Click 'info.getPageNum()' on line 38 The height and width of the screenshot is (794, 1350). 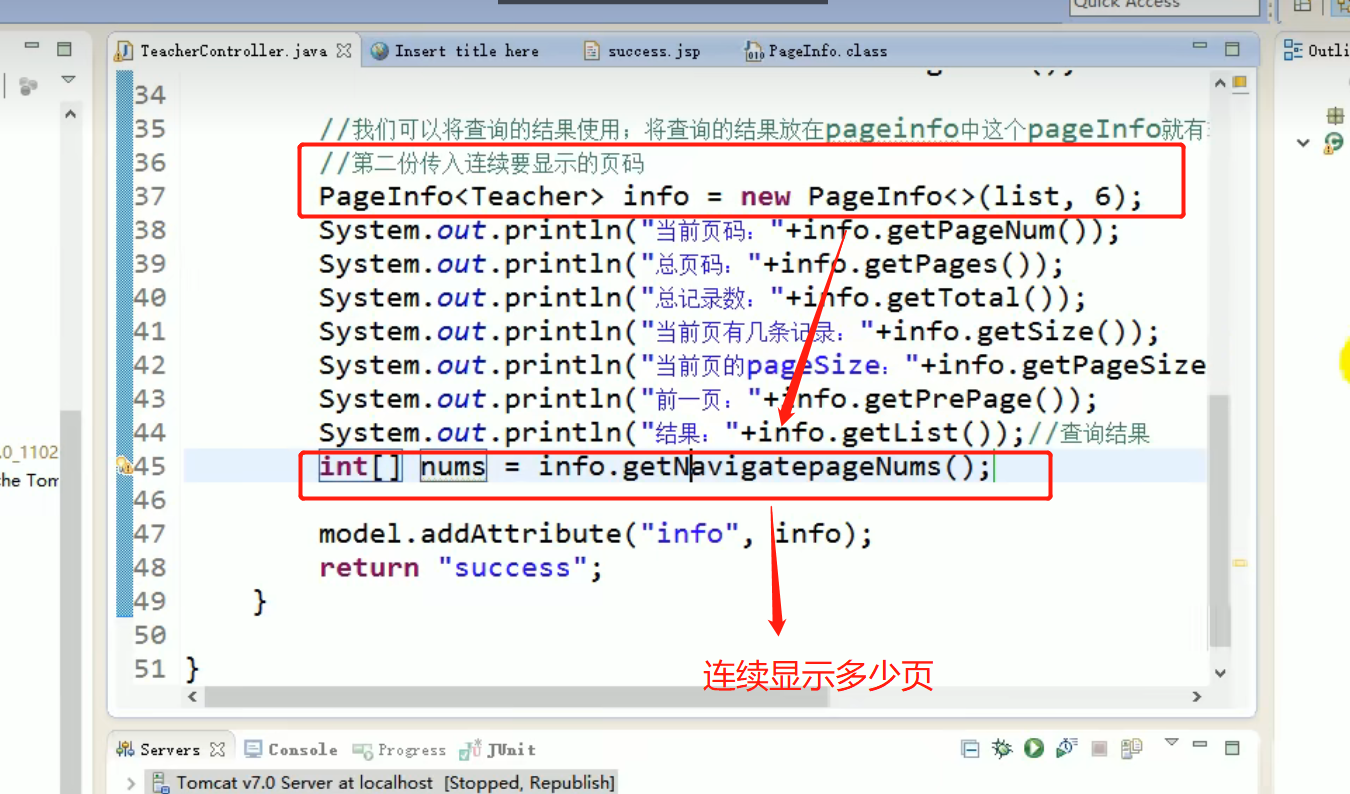tap(952, 230)
